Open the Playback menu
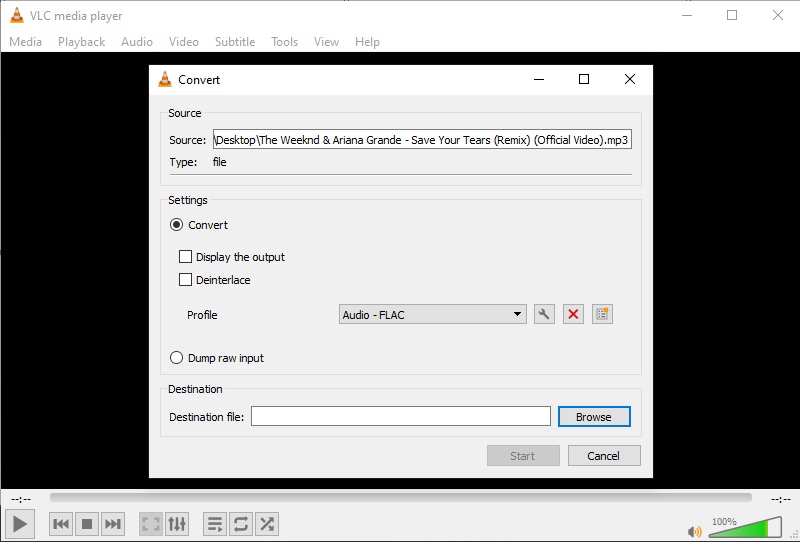 [82, 42]
